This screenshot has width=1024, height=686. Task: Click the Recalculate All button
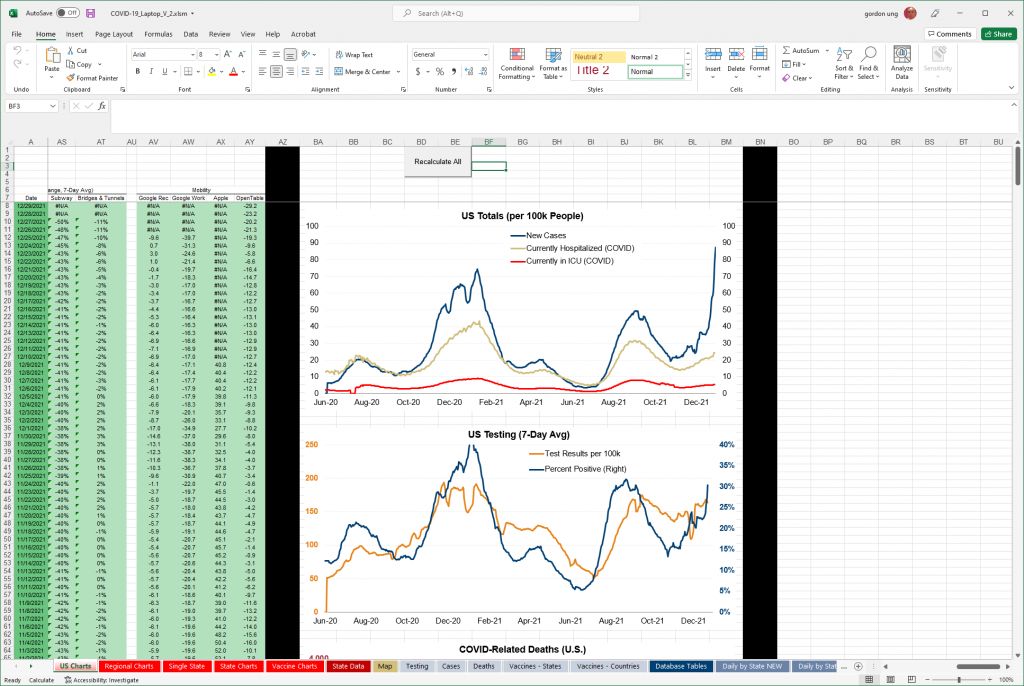coord(437,160)
